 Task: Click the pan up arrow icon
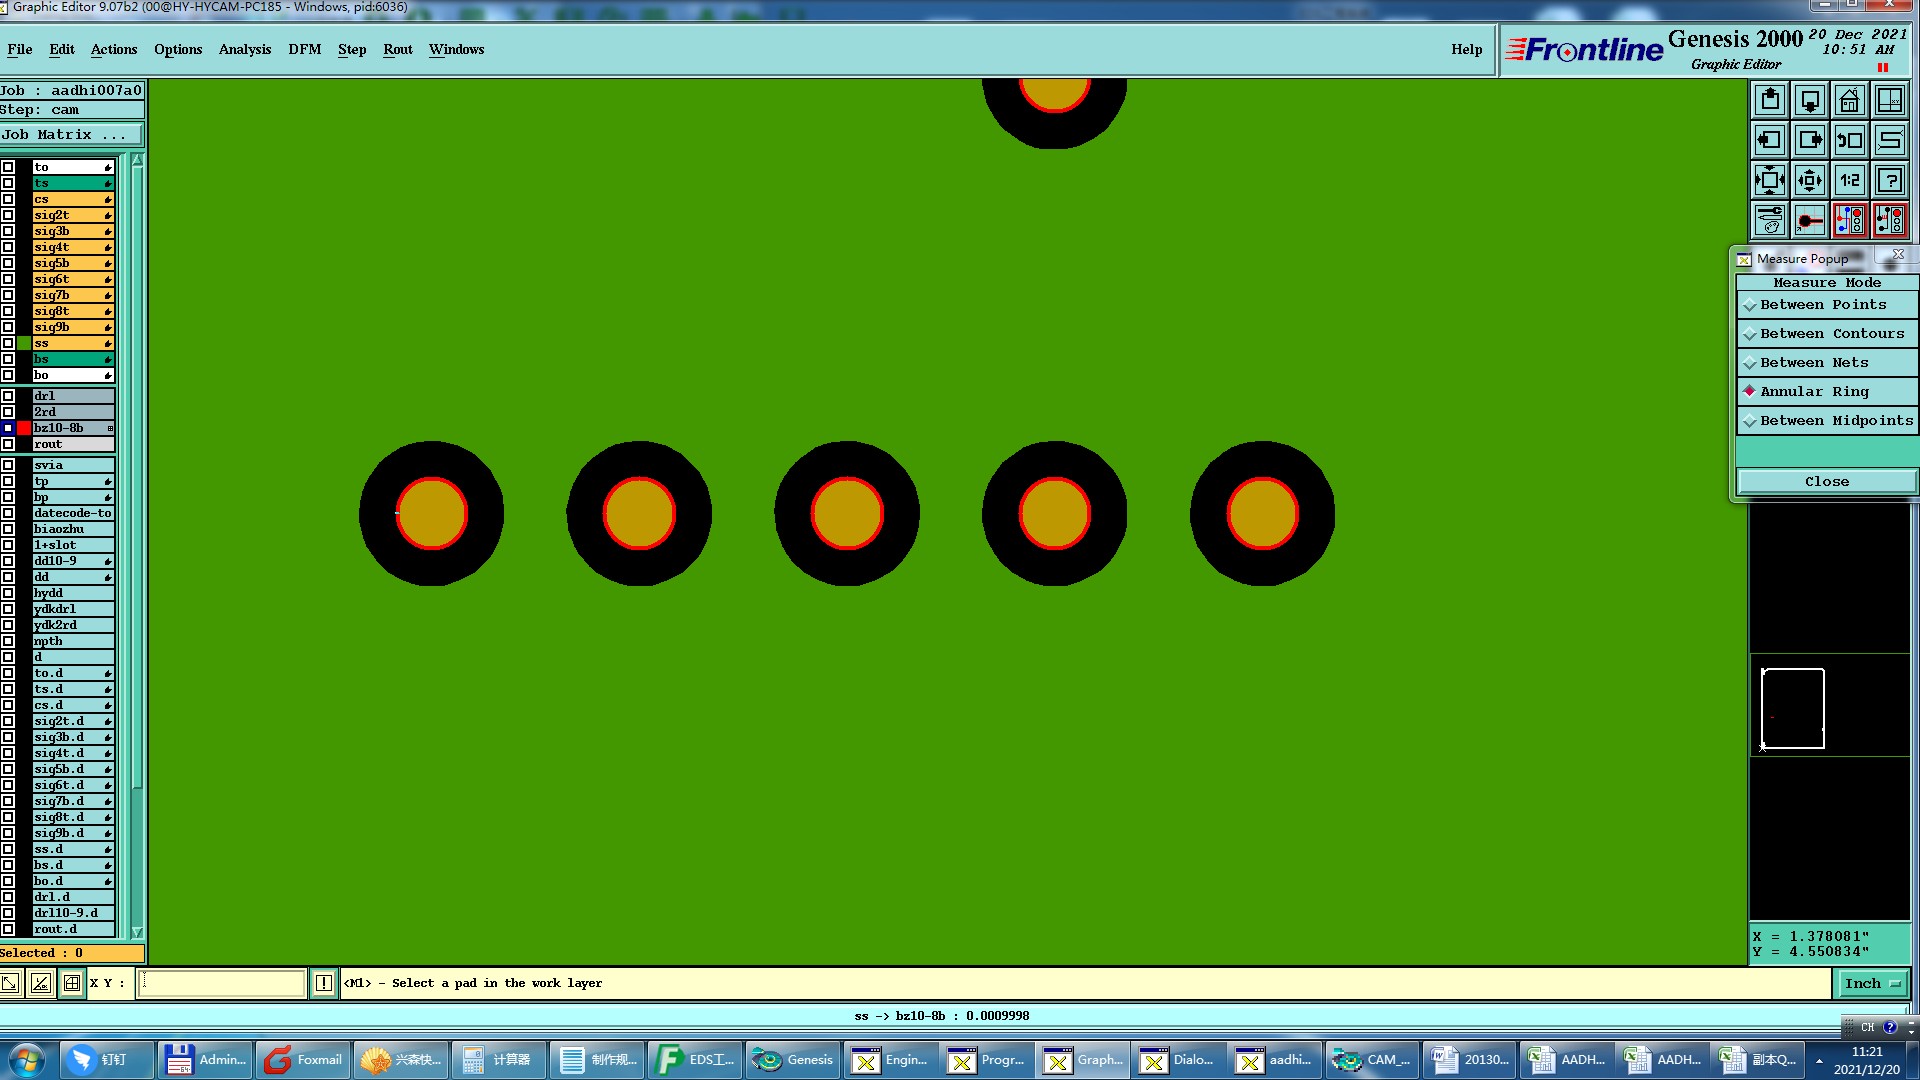1770,101
